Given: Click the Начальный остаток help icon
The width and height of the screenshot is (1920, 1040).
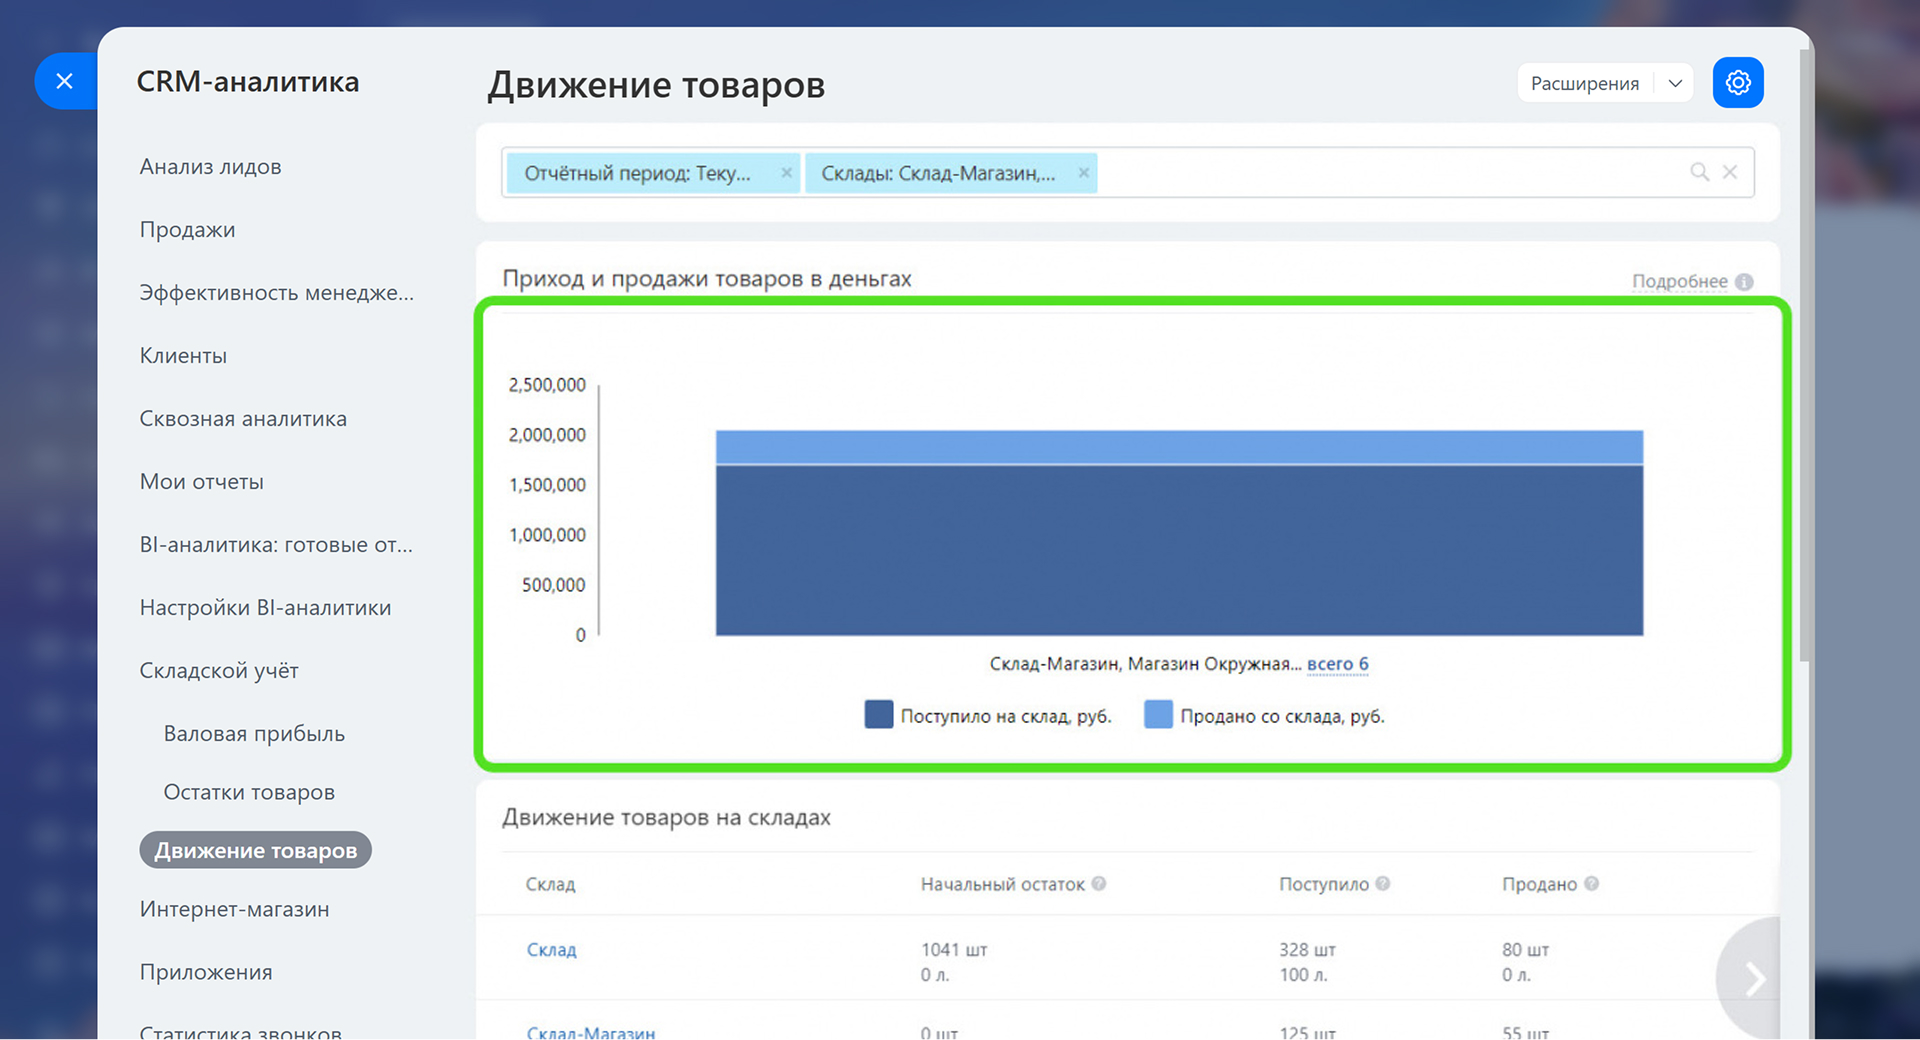Looking at the screenshot, I should click(1099, 884).
